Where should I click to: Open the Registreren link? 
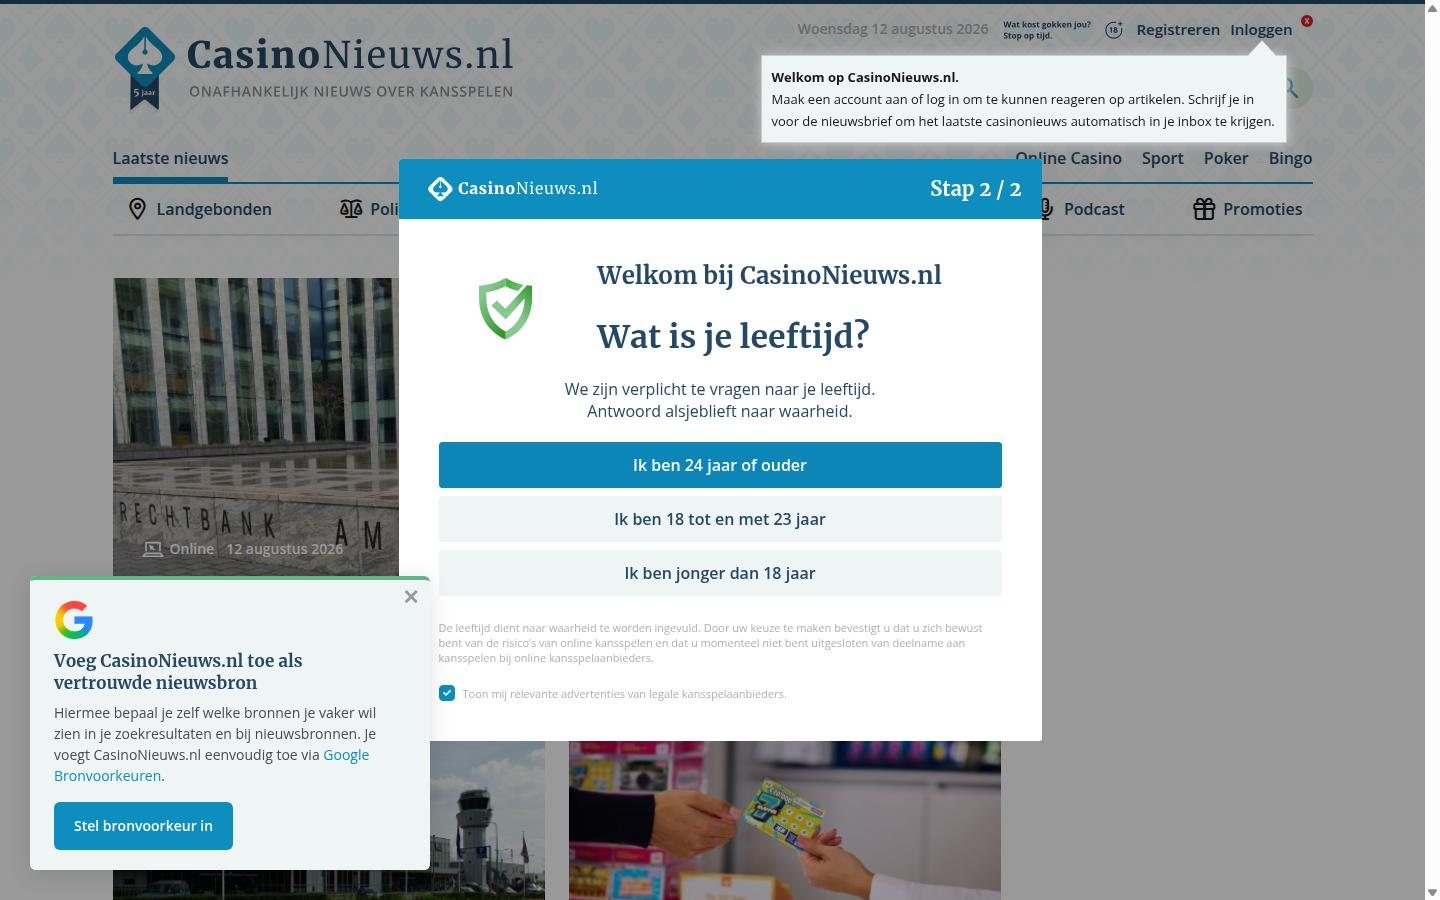(x=1177, y=30)
